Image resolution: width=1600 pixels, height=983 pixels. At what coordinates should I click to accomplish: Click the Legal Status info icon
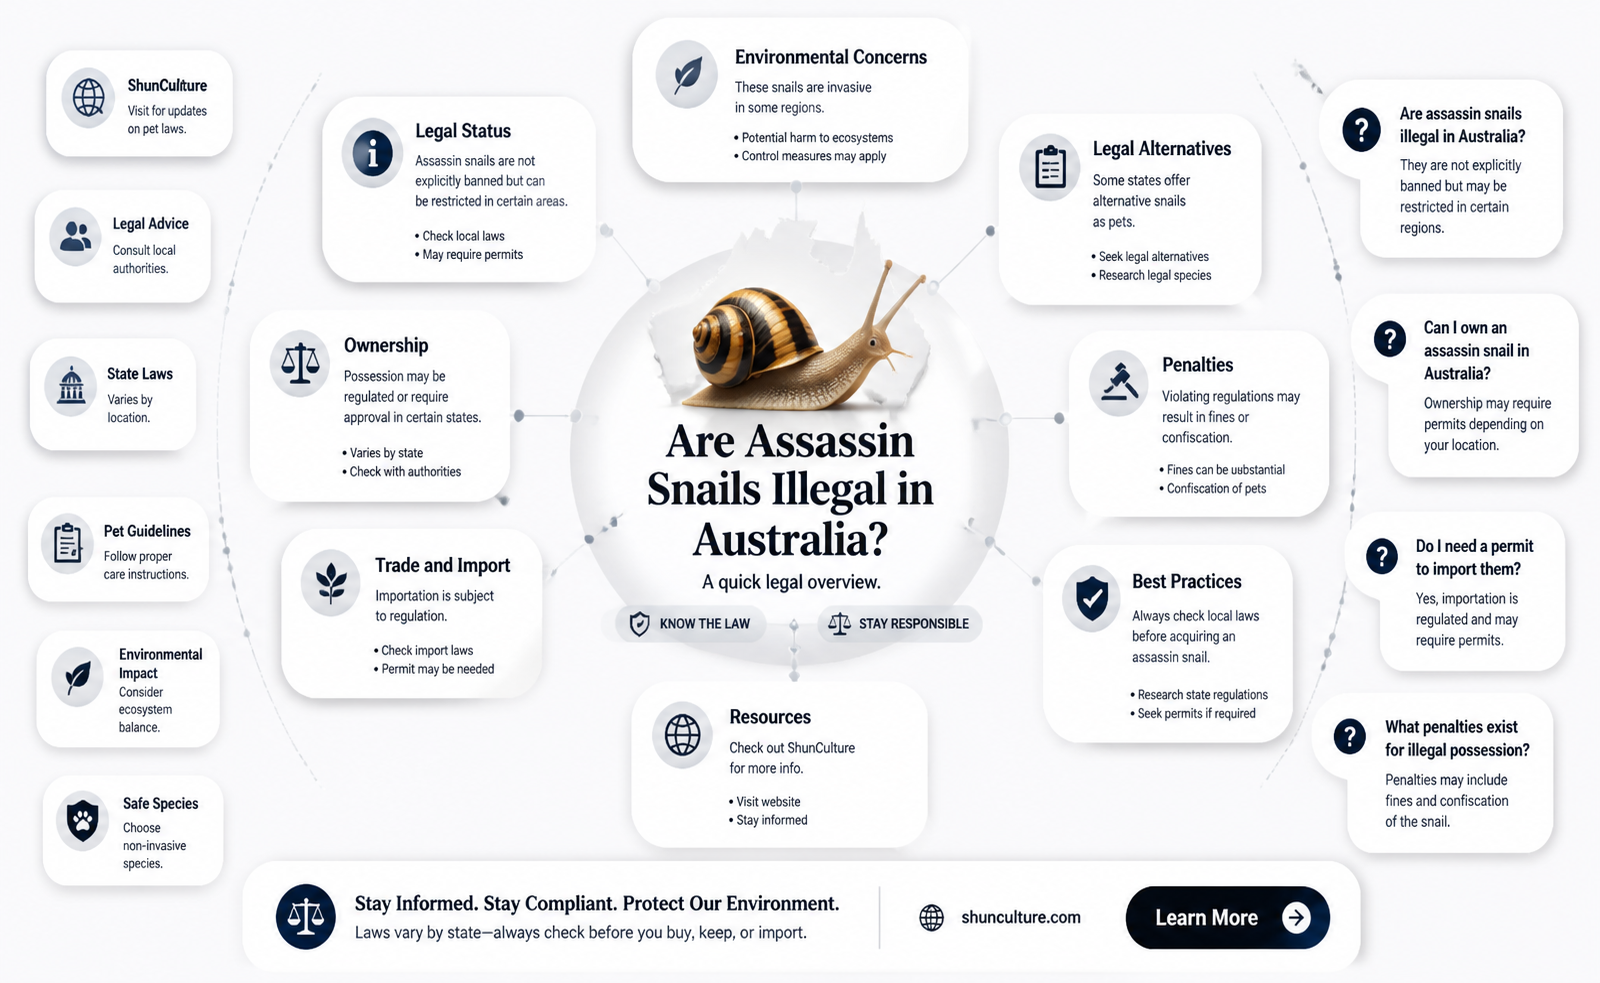pos(372,153)
